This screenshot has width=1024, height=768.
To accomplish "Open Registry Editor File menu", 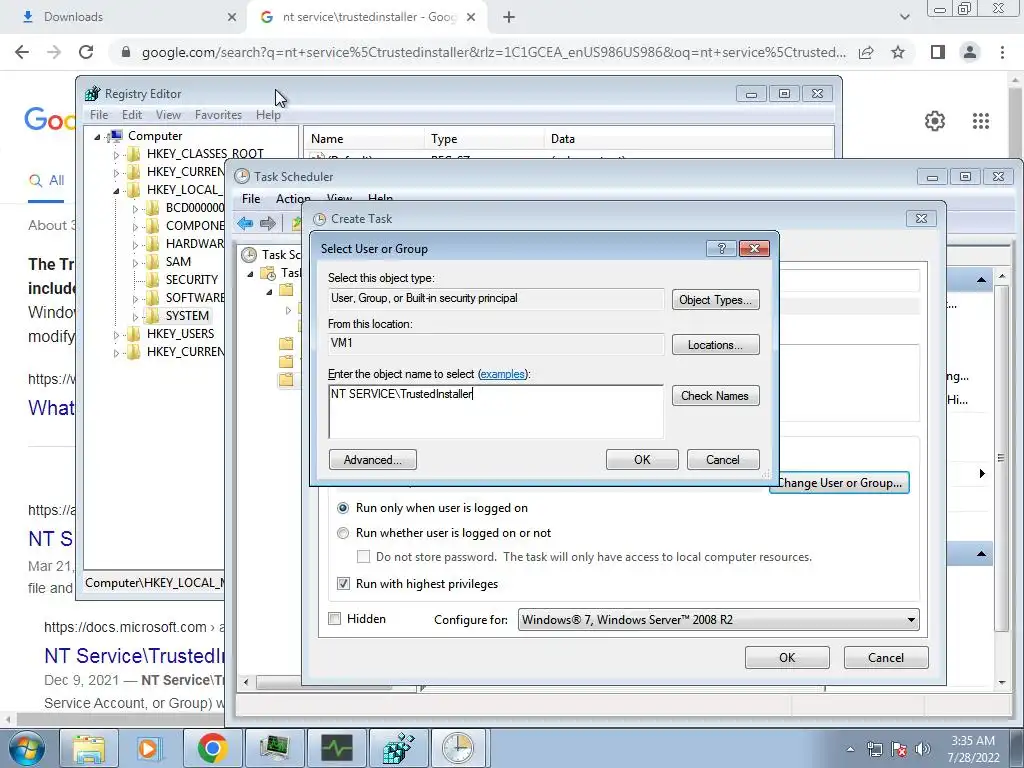I will [x=99, y=115].
